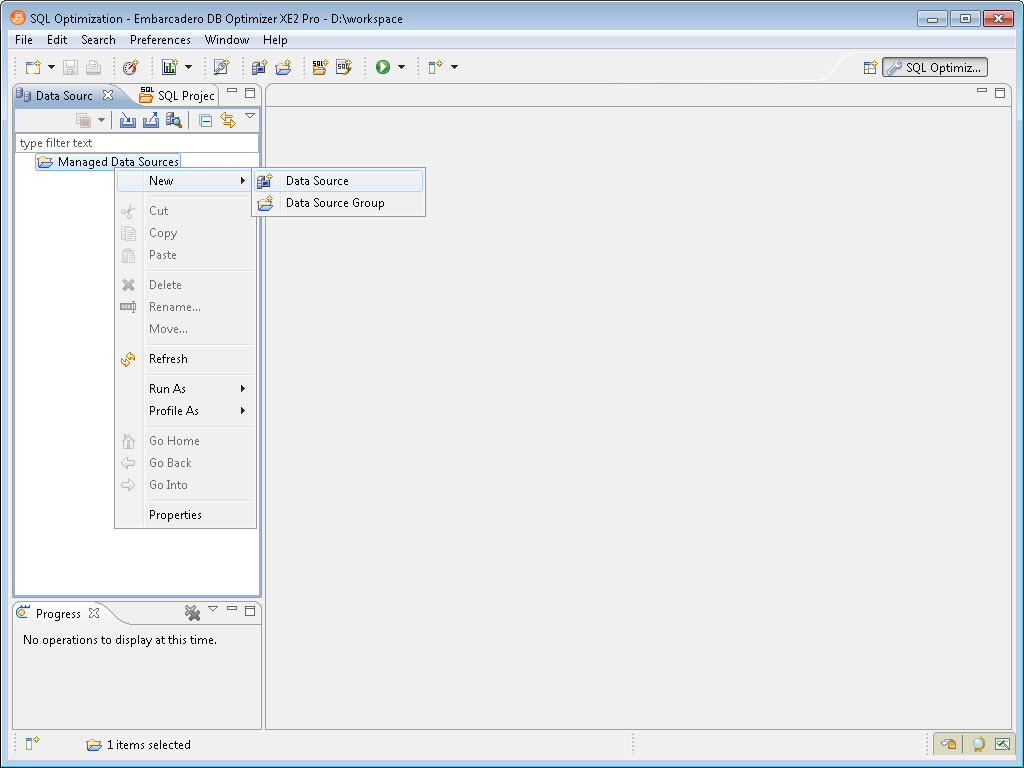Click '1 items selected' status text

click(x=149, y=744)
